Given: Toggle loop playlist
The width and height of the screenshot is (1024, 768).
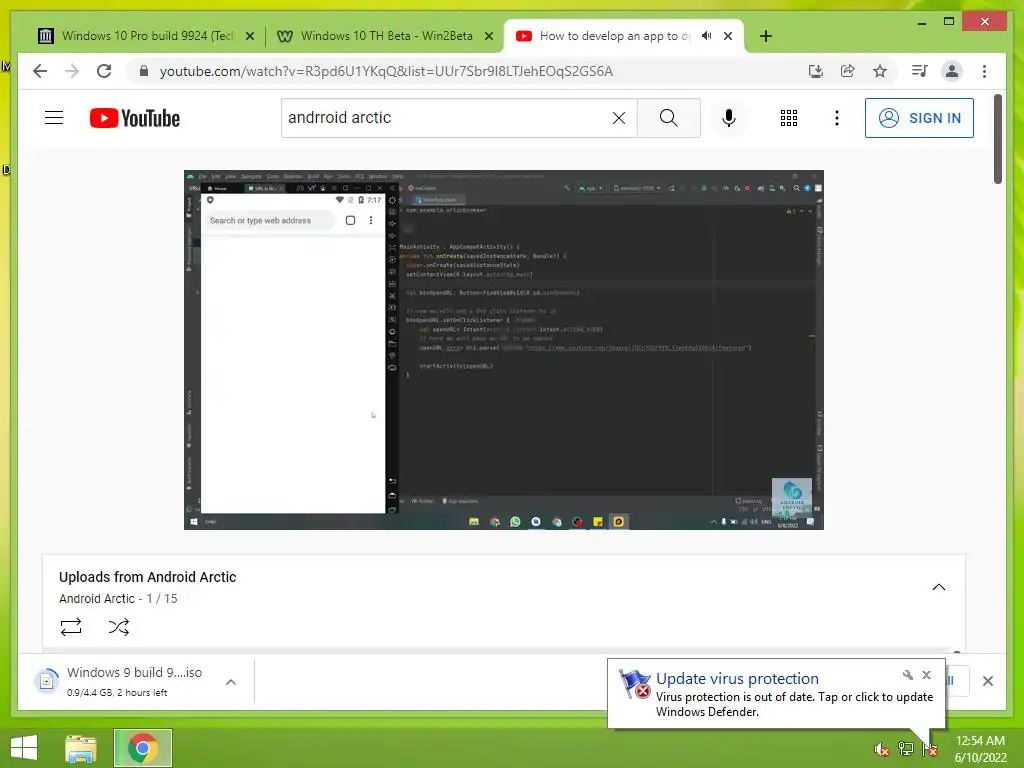Looking at the screenshot, I should (71, 627).
